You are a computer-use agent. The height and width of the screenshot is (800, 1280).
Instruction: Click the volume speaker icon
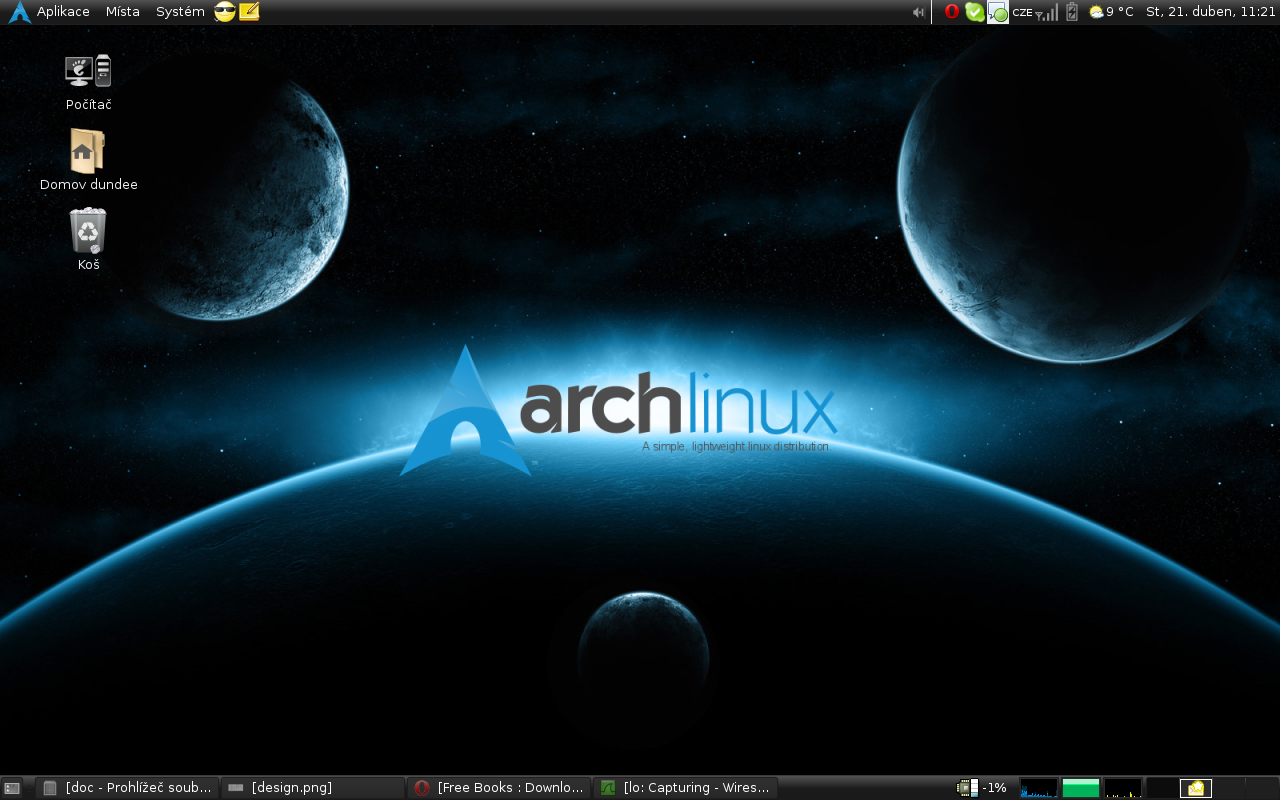point(918,12)
